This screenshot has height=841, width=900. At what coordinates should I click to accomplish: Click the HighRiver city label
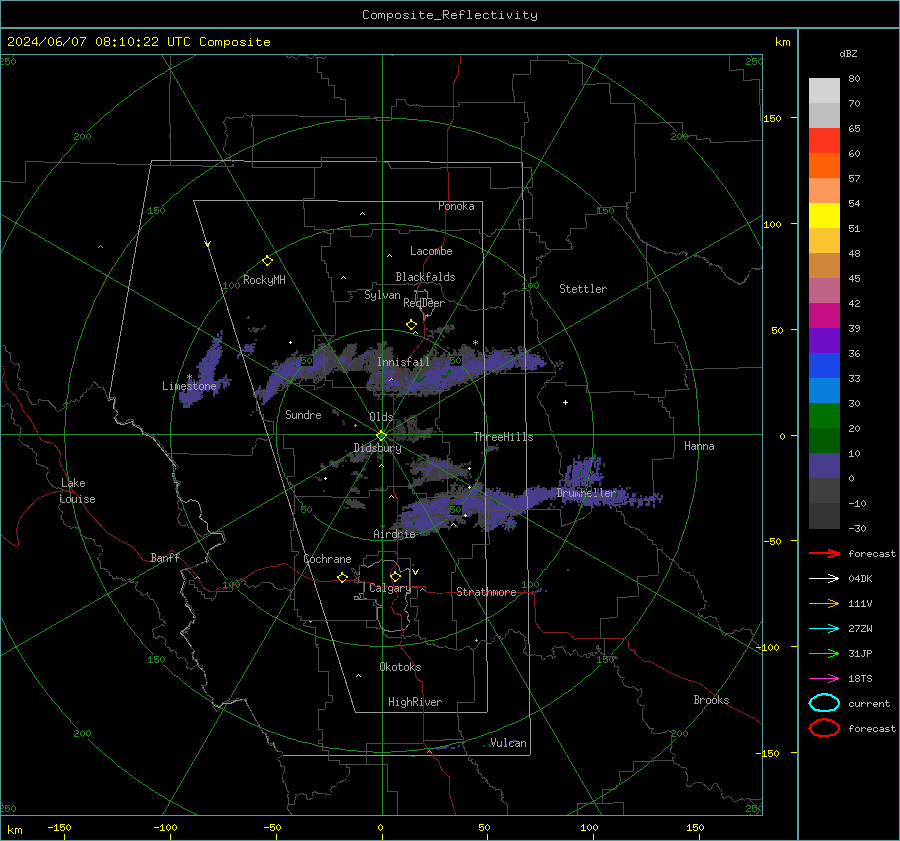click(415, 702)
